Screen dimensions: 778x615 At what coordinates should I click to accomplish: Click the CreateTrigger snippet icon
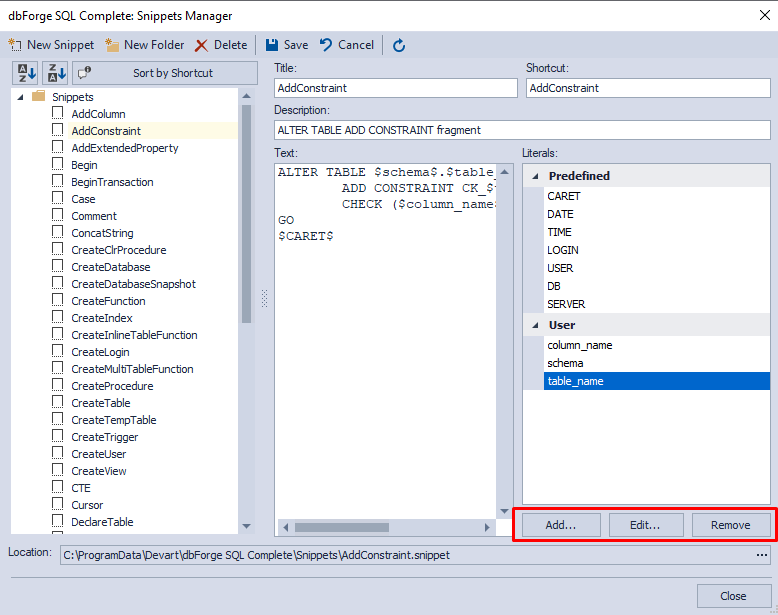pyautogui.click(x=58, y=436)
